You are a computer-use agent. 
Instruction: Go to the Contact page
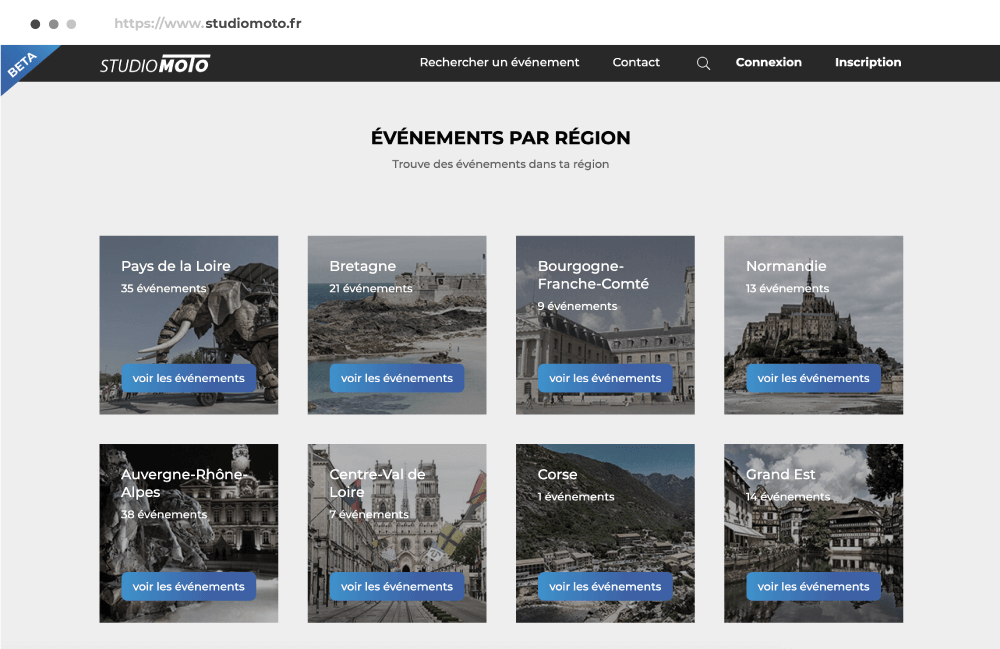coord(636,62)
